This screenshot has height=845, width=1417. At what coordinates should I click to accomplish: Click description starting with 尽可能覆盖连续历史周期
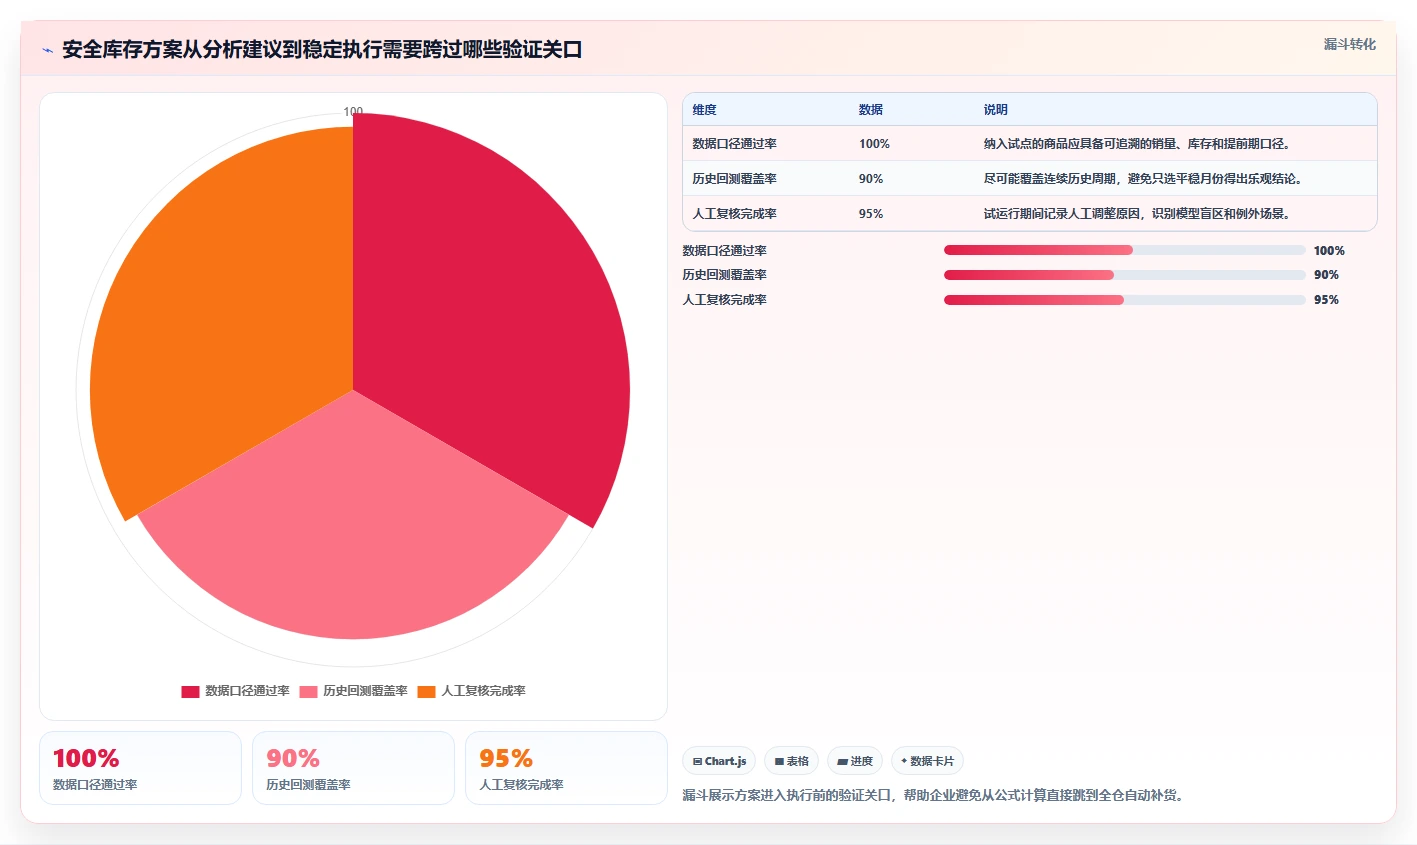[x=1145, y=179]
